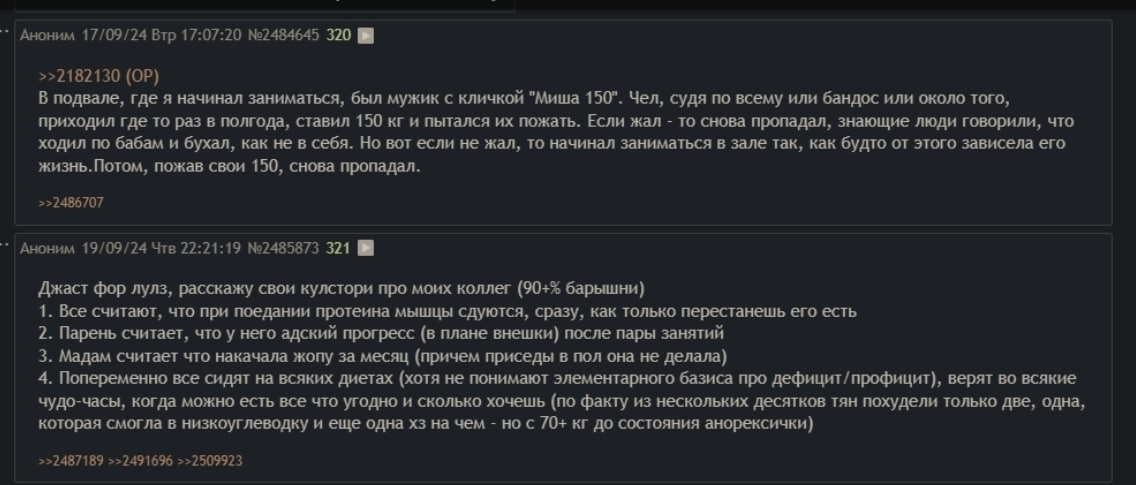Select the sequence number 320

(339, 35)
